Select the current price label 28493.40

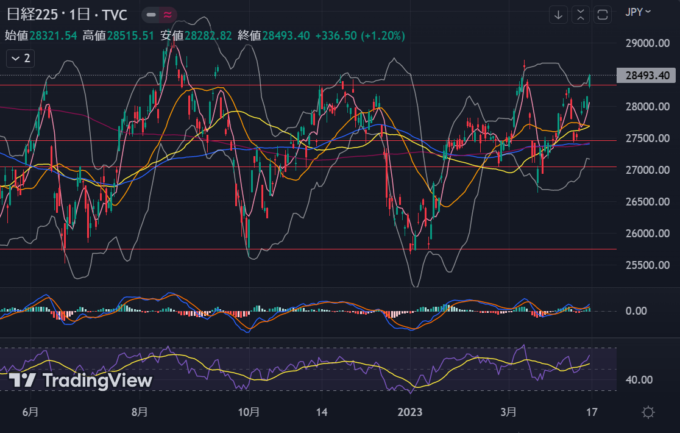pos(648,75)
